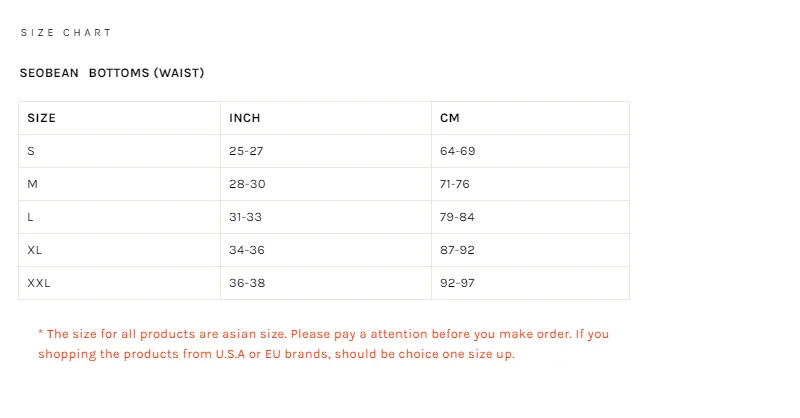
Task: Click the M size cell
Action: (33, 184)
